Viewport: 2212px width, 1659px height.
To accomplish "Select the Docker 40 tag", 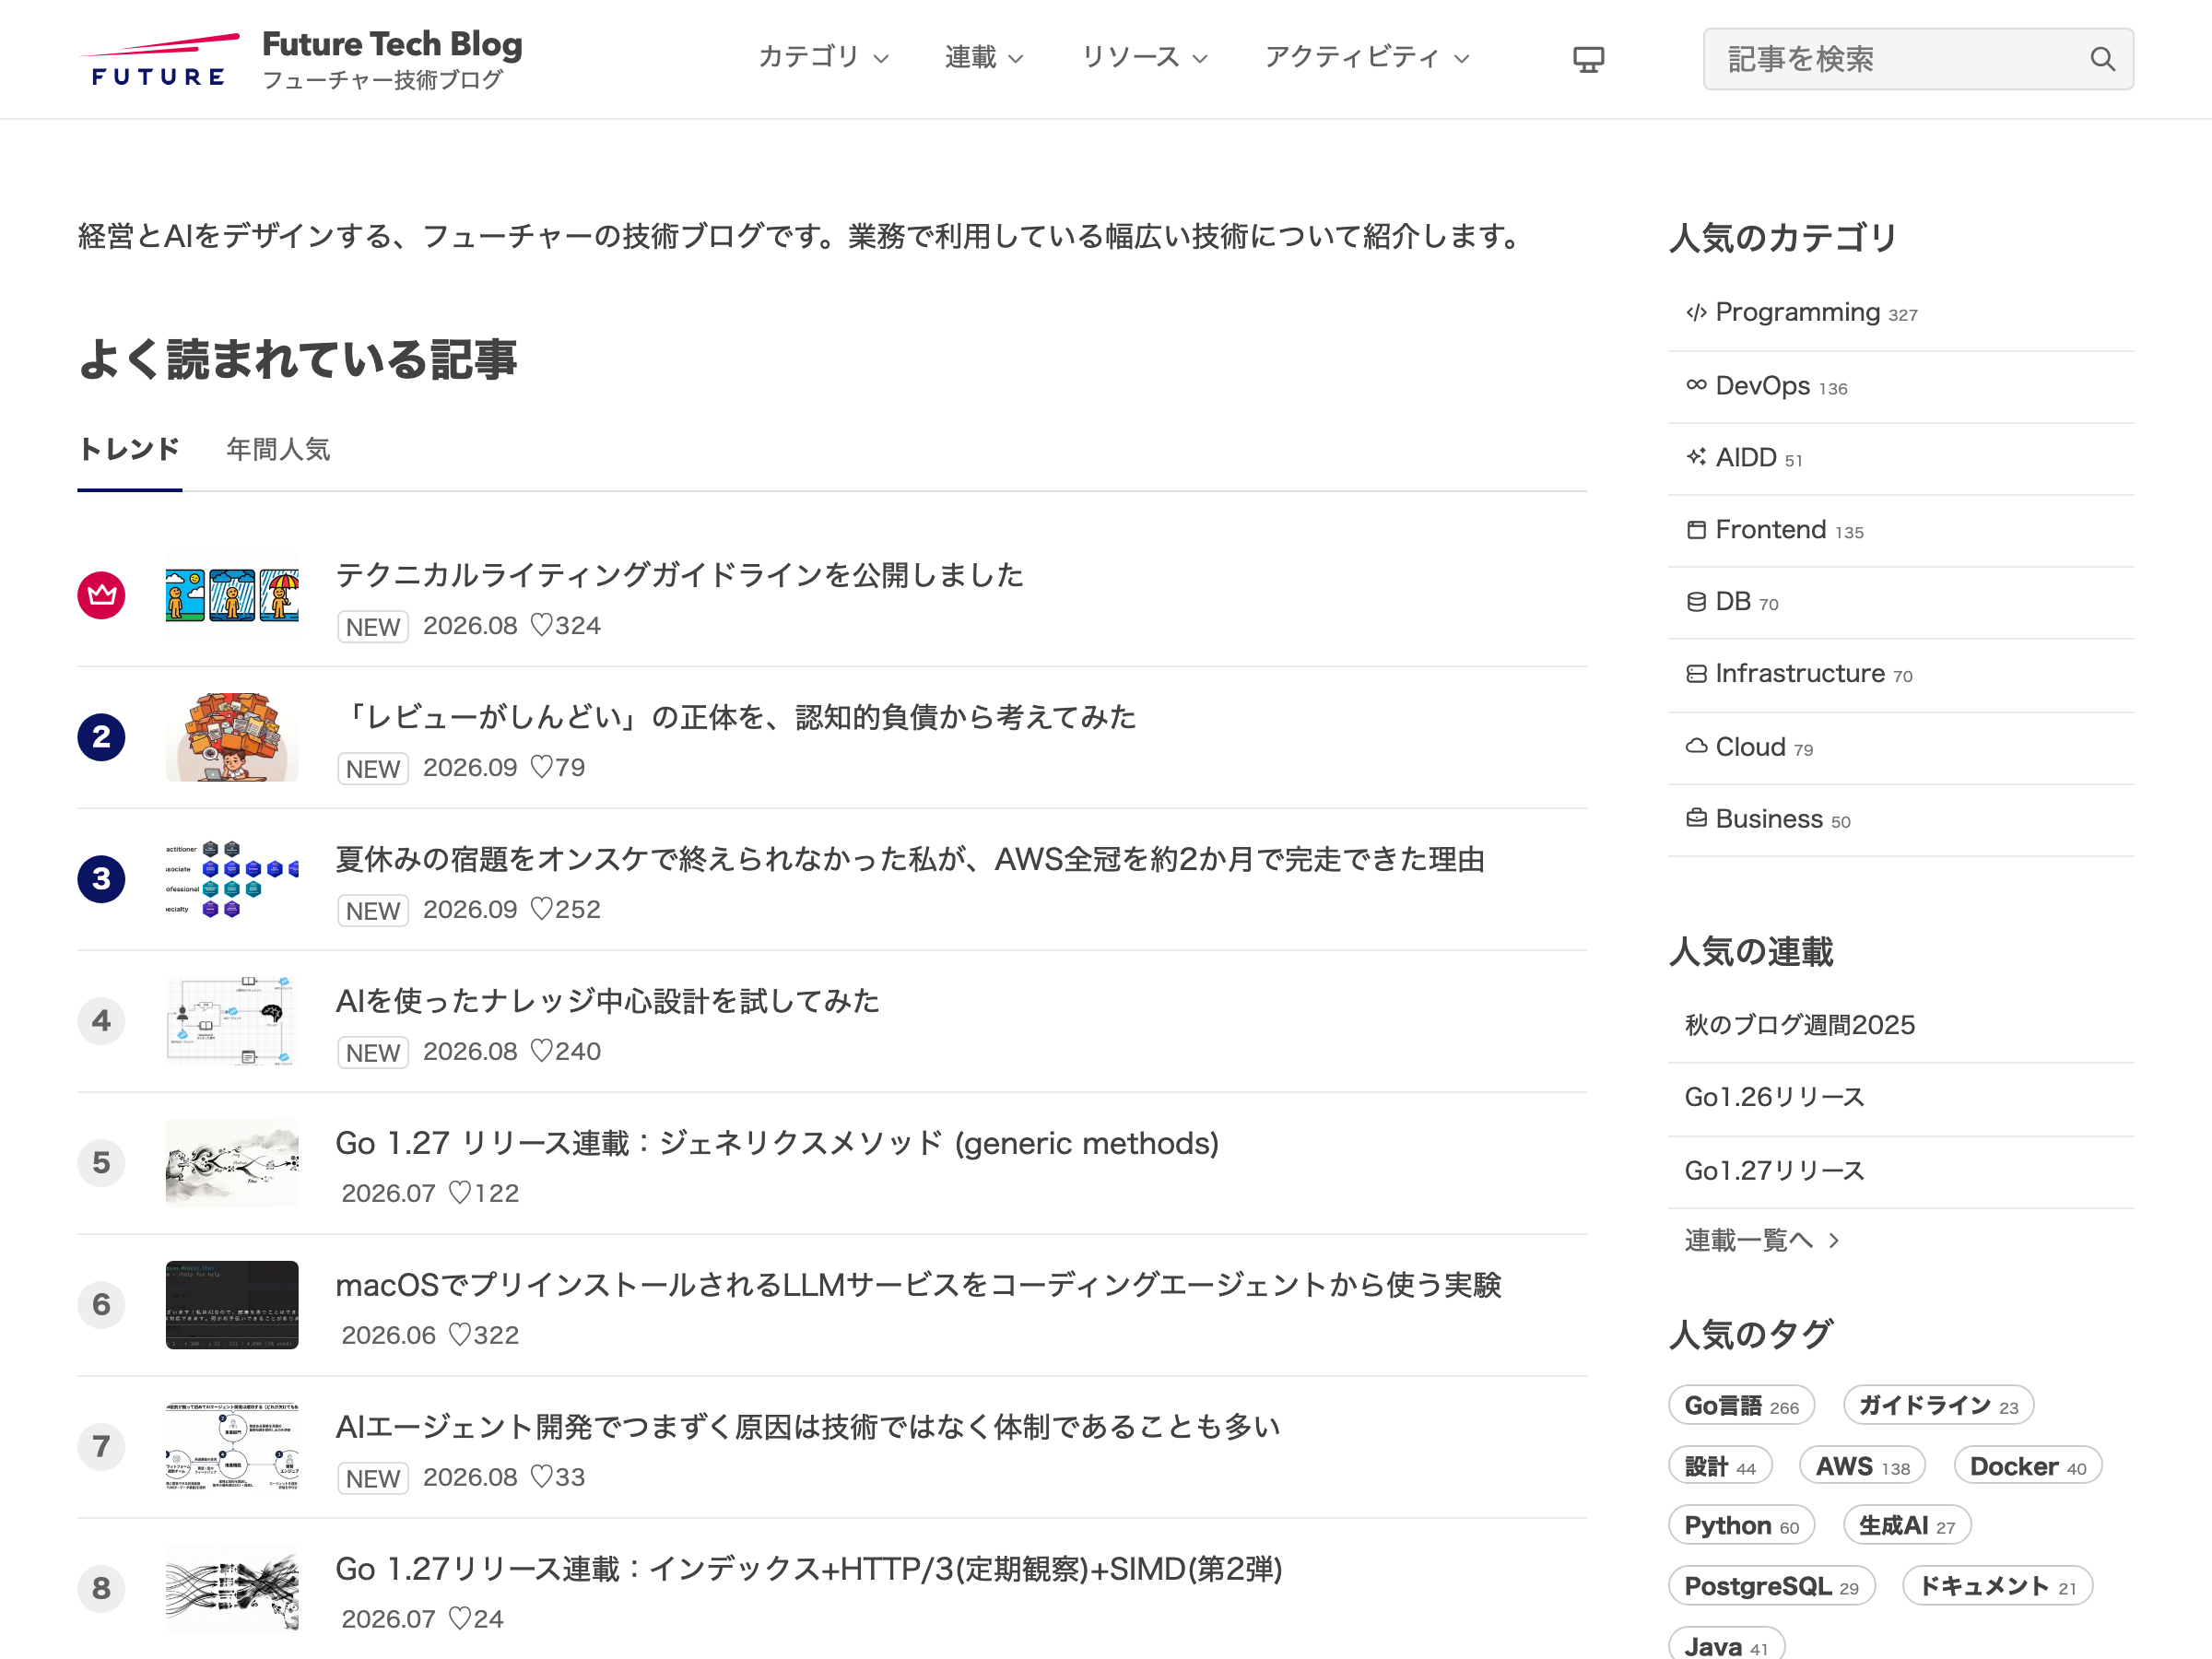I will point(2028,1466).
